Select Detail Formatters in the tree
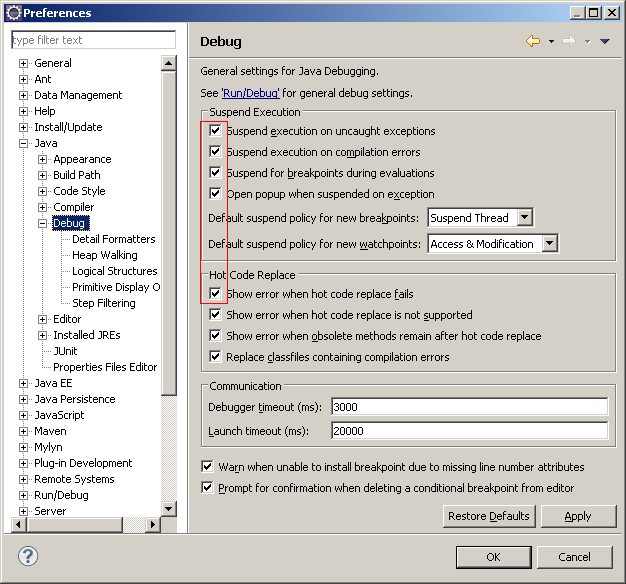 (114, 239)
